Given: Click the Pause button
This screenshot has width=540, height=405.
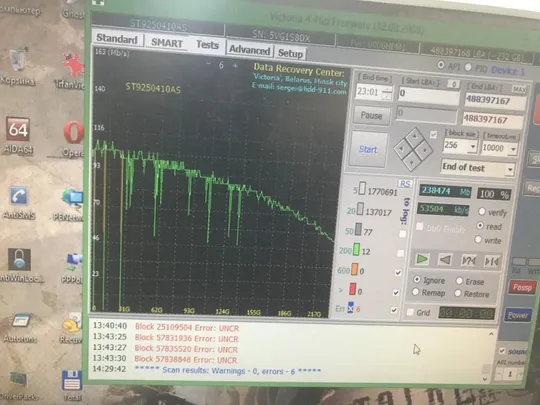Looking at the screenshot, I should click(371, 115).
